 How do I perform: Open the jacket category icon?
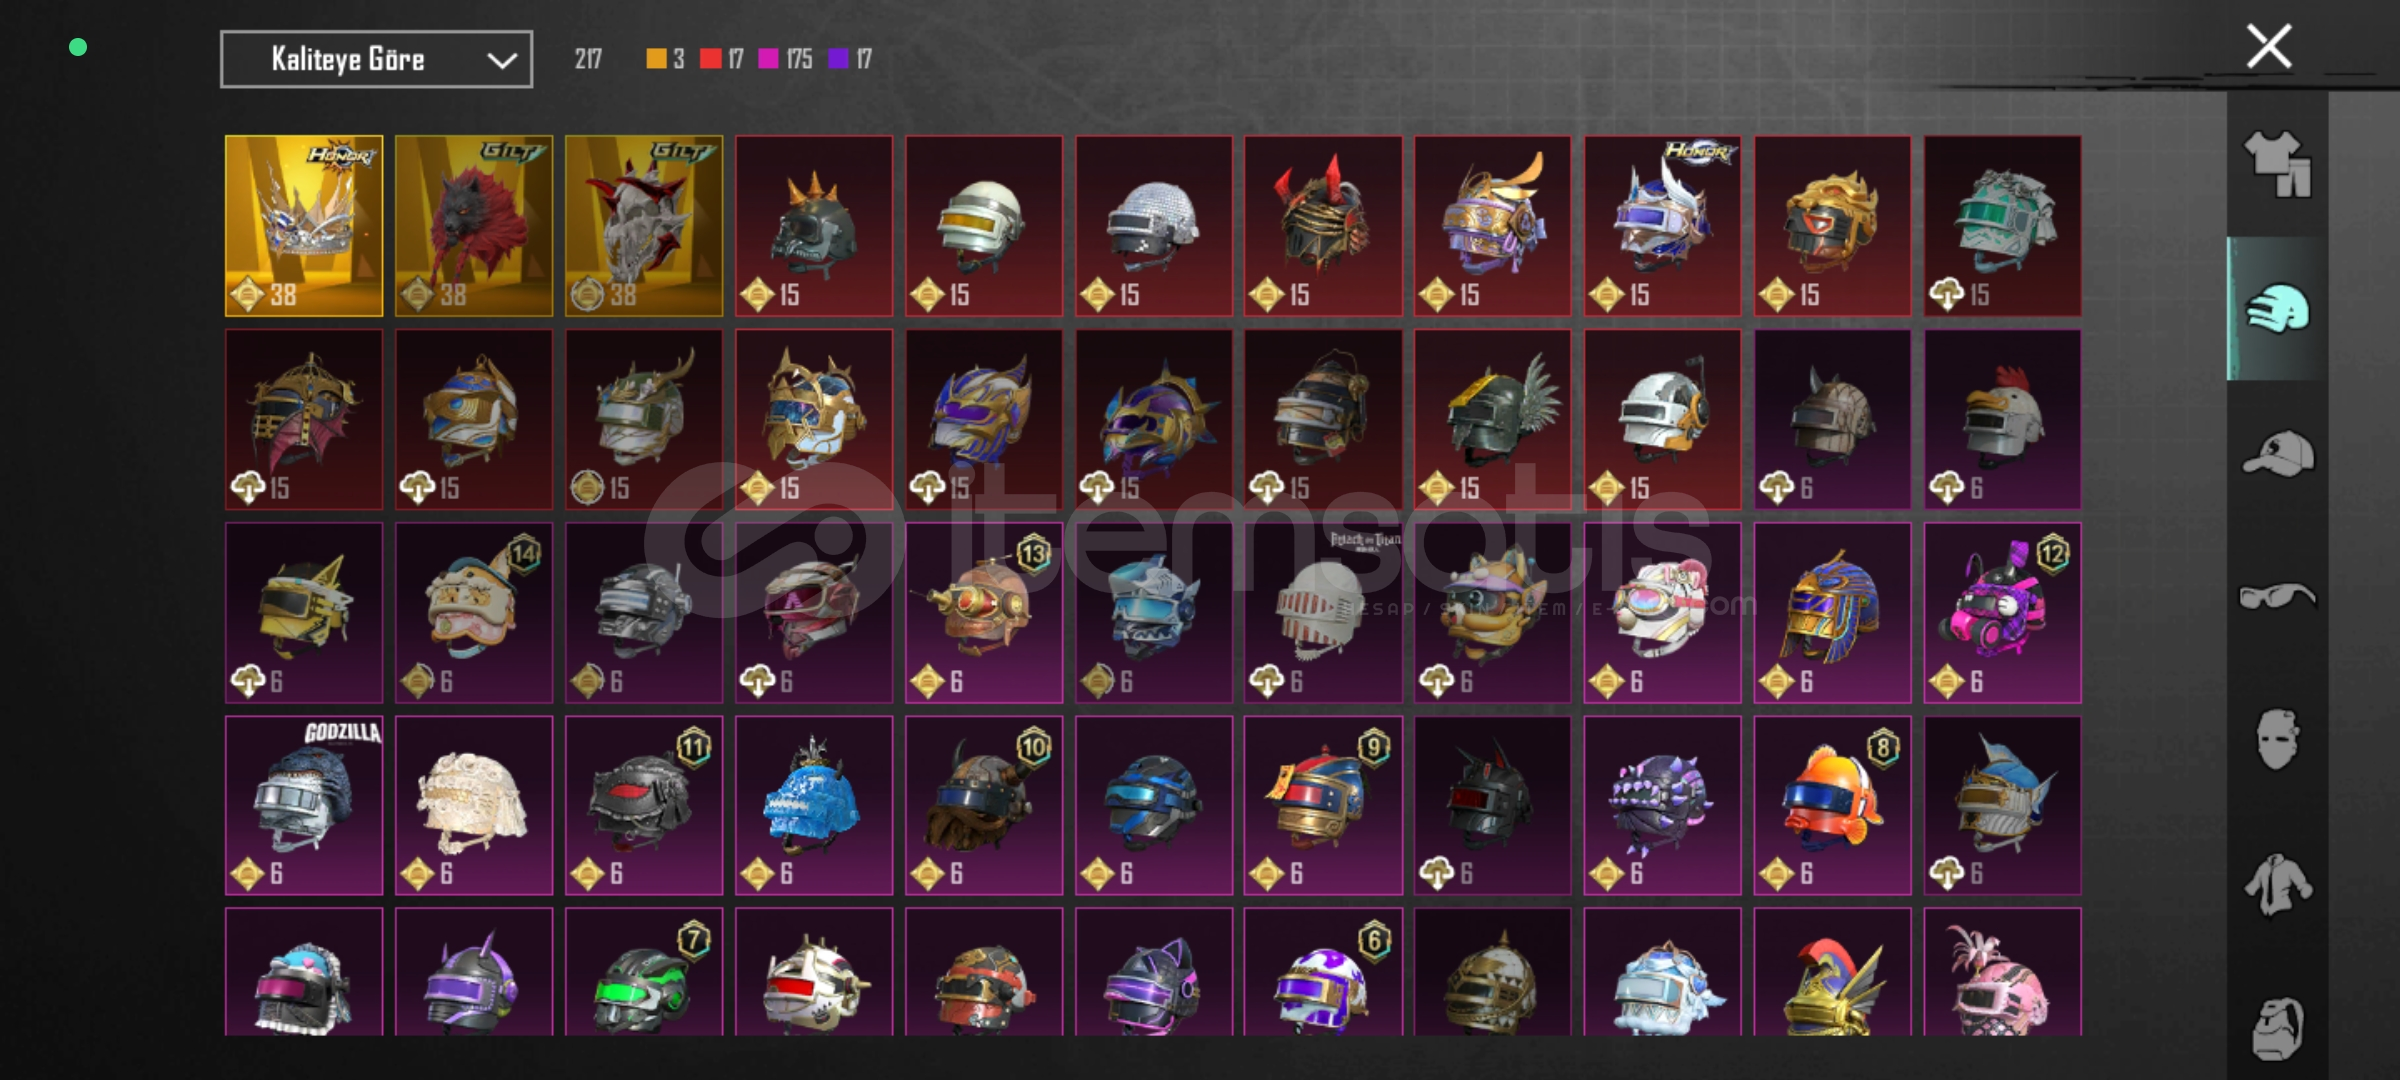pyautogui.click(x=2277, y=884)
